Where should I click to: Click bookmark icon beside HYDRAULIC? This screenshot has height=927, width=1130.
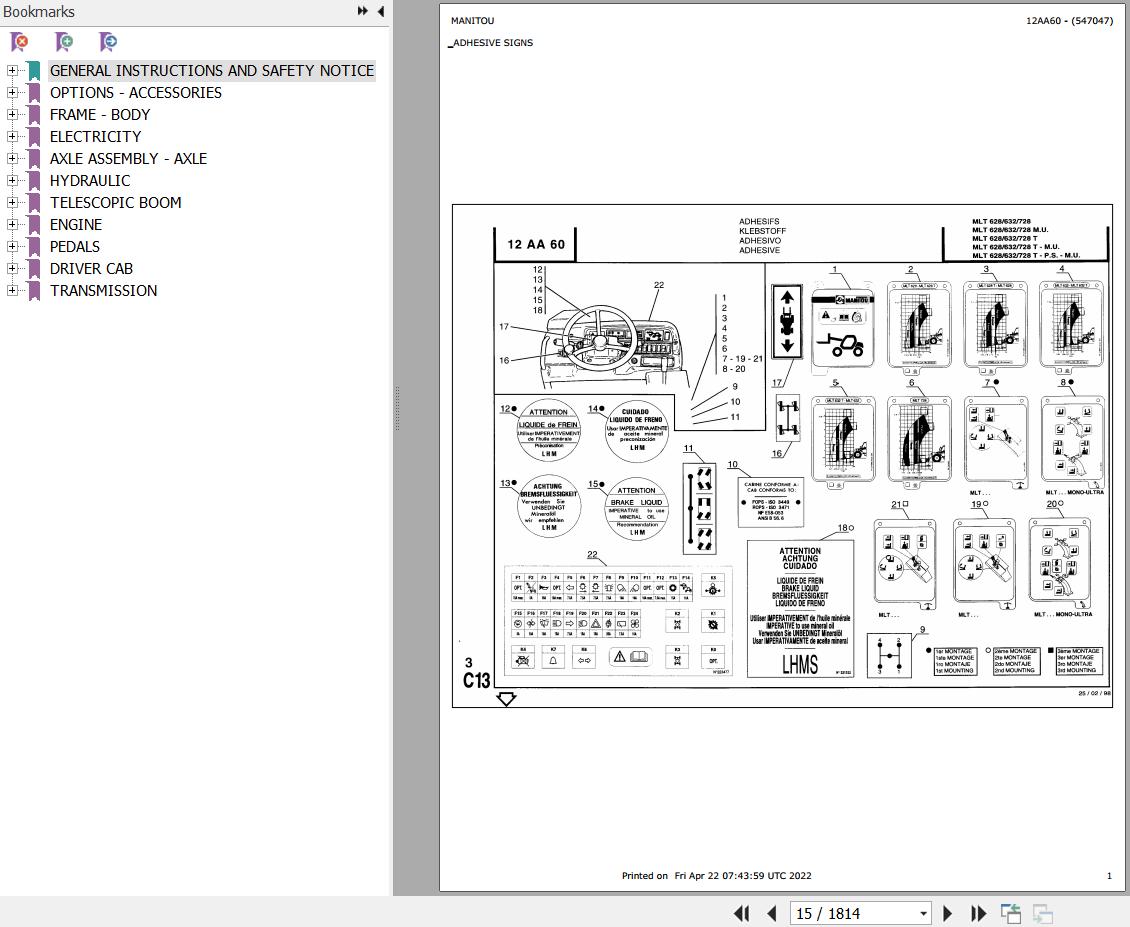pyautogui.click(x=33, y=180)
